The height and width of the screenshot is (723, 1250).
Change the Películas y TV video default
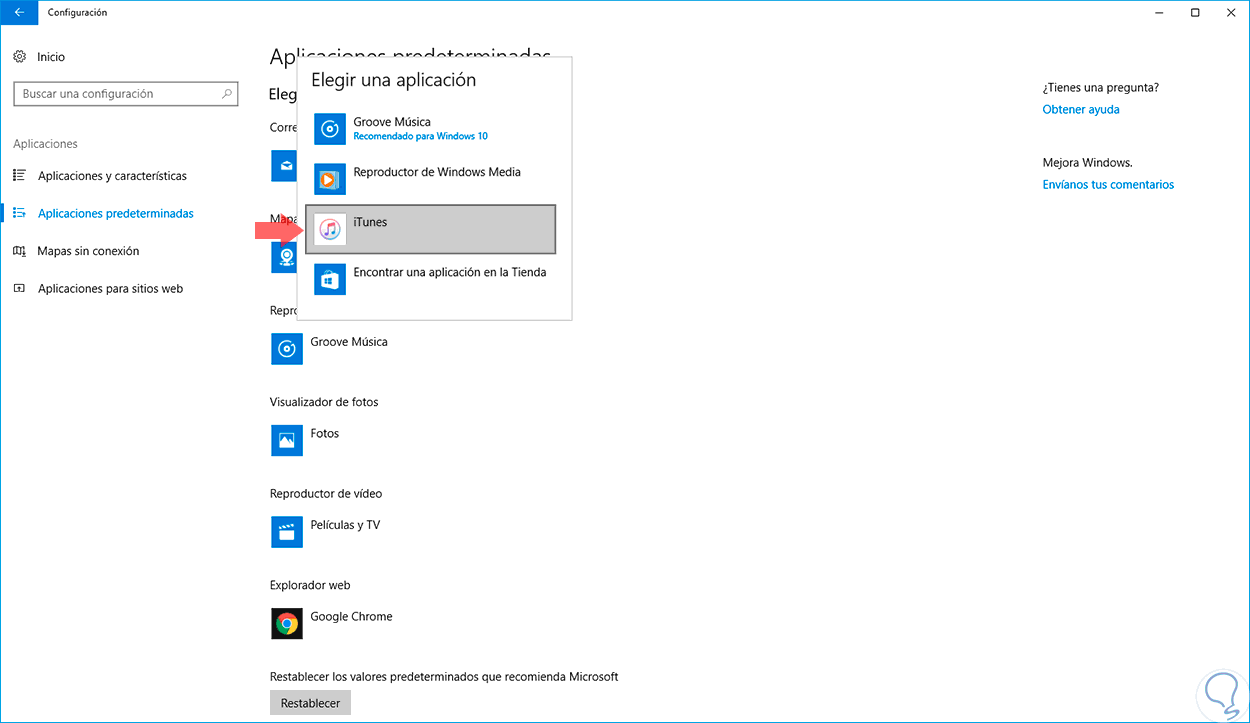tap(326, 532)
